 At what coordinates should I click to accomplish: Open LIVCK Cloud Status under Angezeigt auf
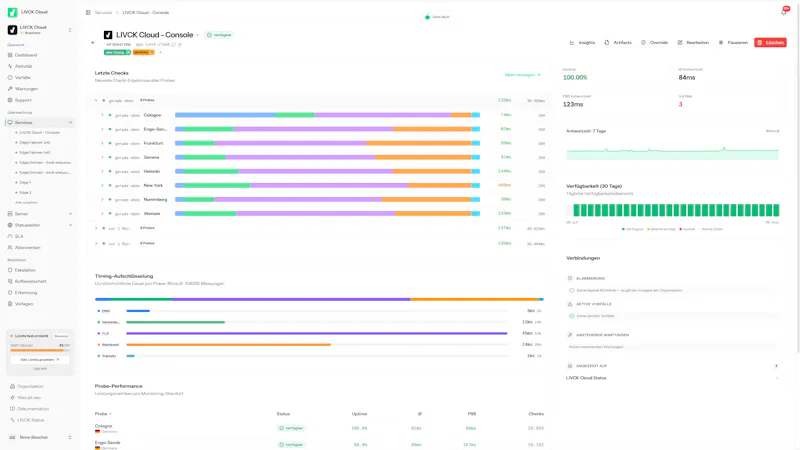[x=672, y=378]
